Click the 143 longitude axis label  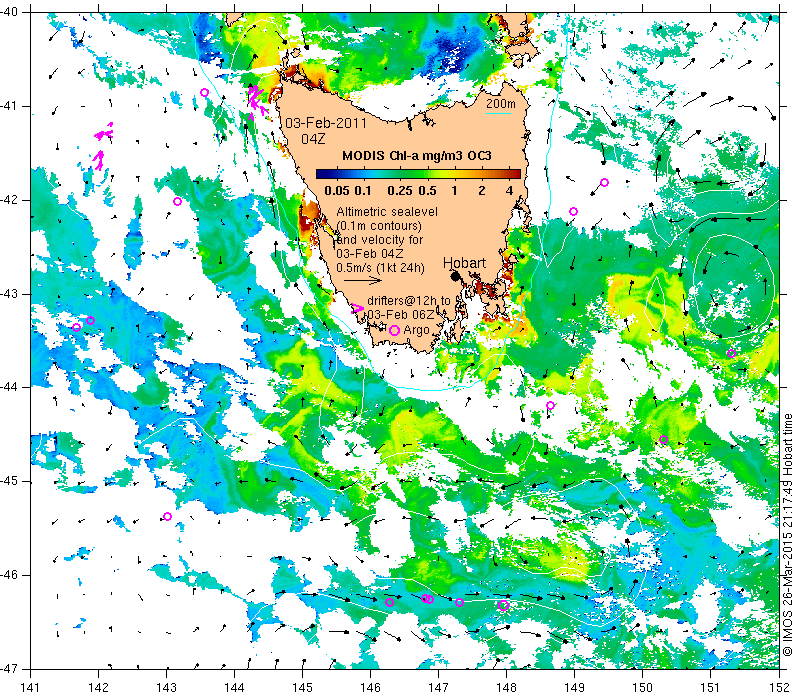tap(166, 688)
